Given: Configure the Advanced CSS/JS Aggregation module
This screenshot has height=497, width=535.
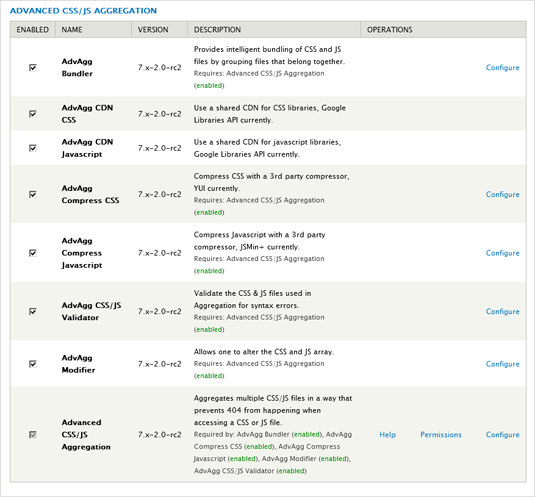Looking at the screenshot, I should [503, 435].
